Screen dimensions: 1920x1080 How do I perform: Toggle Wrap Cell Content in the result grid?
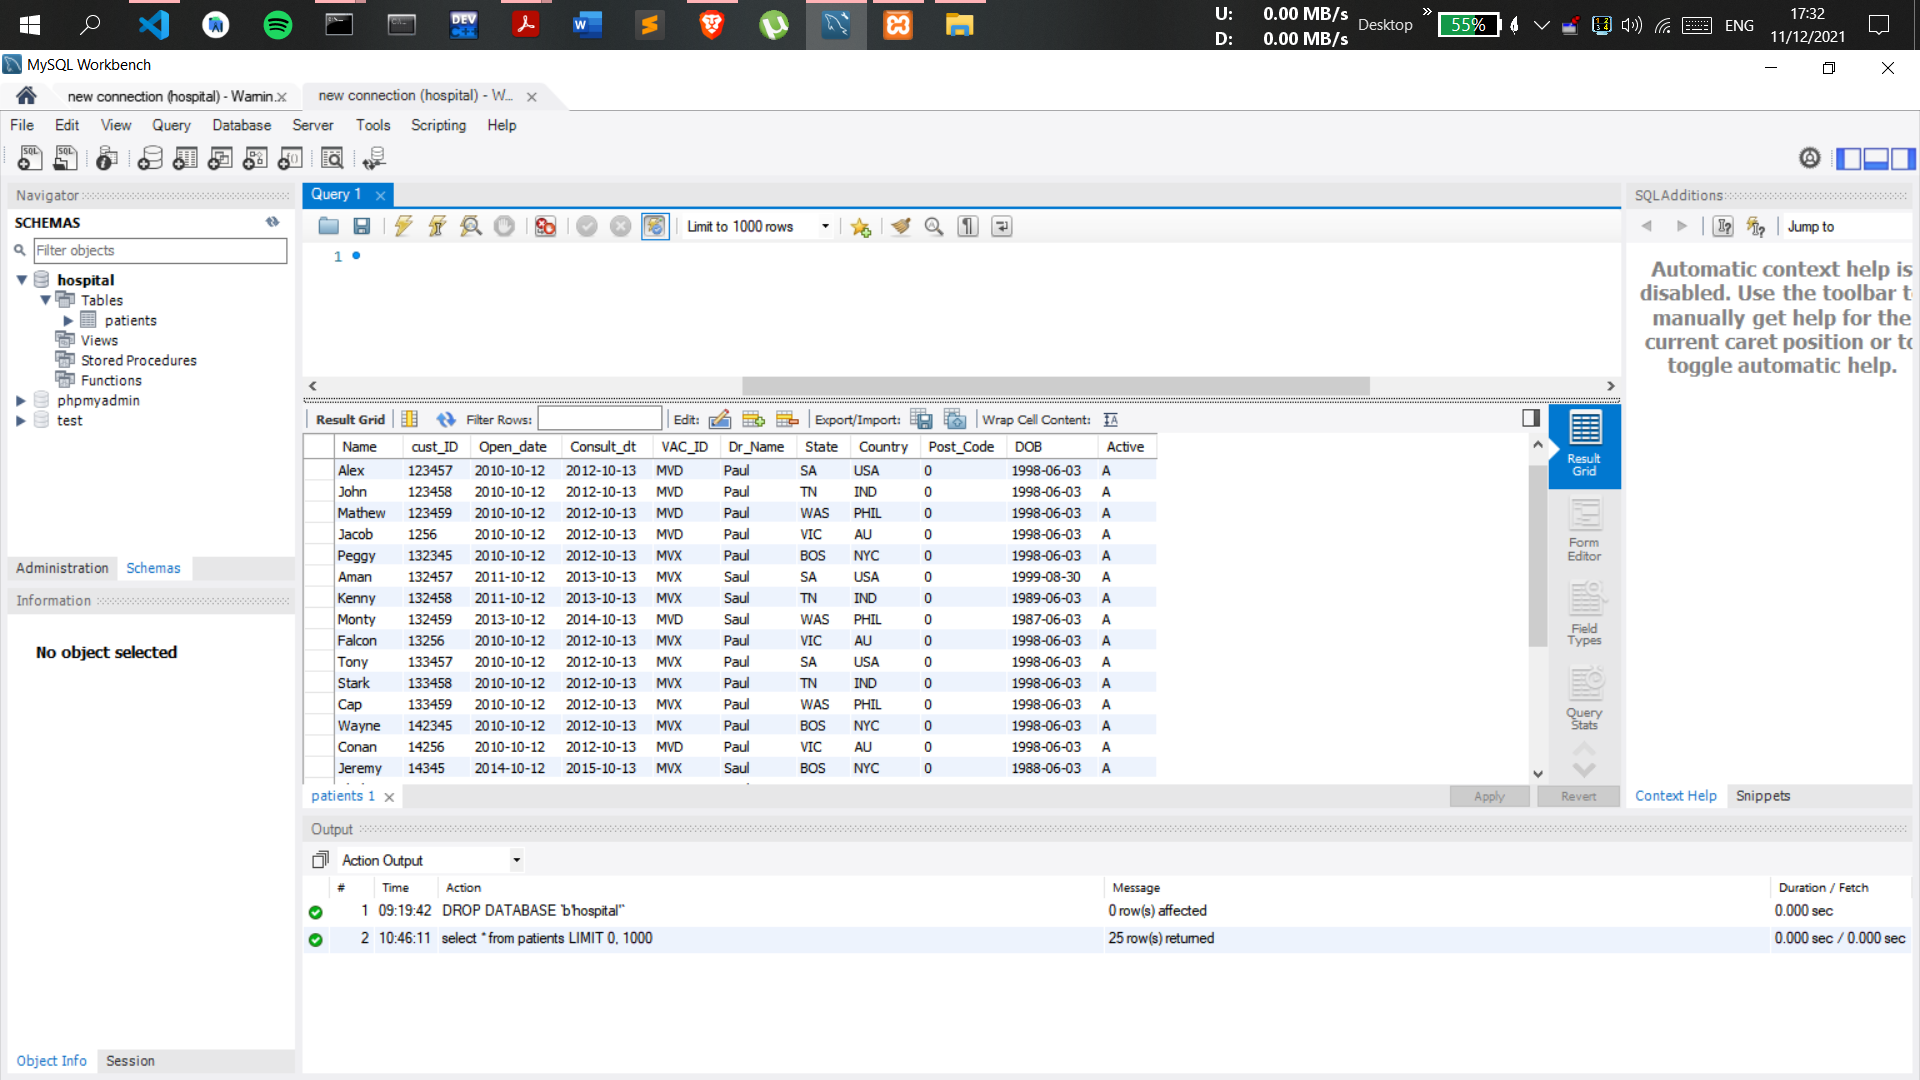coord(1110,419)
